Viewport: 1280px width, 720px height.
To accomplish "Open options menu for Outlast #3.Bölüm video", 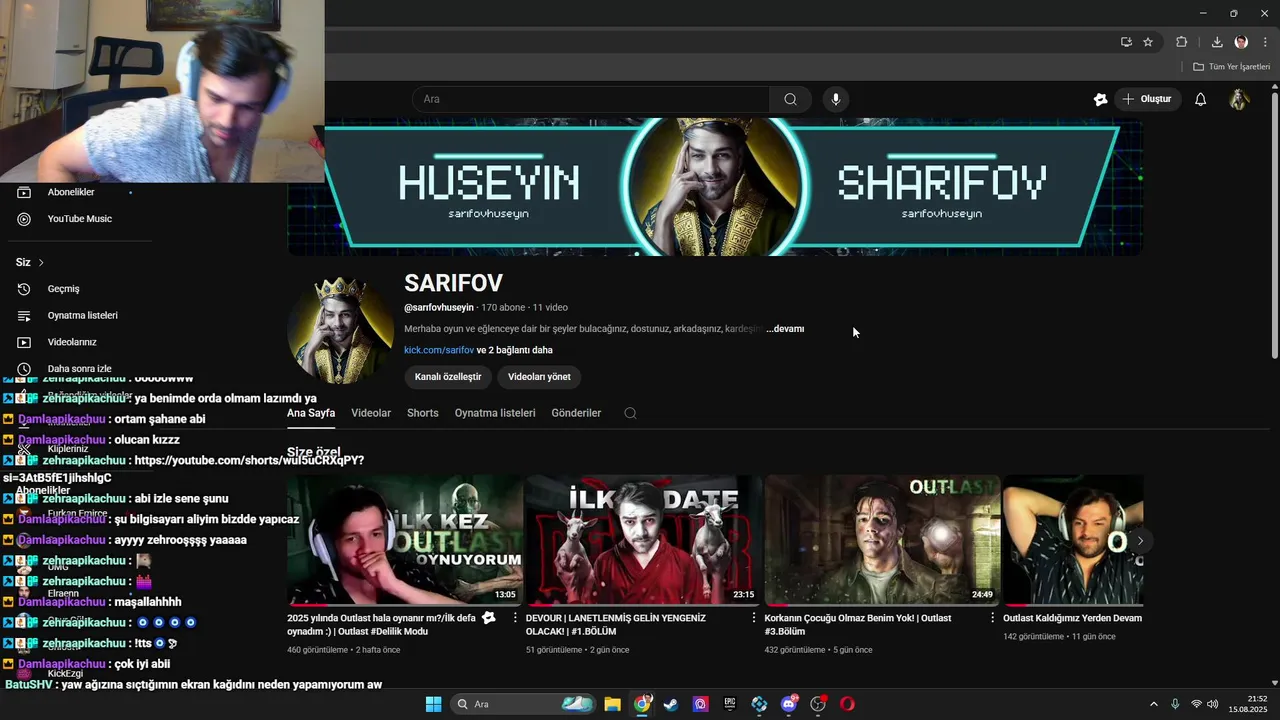I will (x=993, y=618).
